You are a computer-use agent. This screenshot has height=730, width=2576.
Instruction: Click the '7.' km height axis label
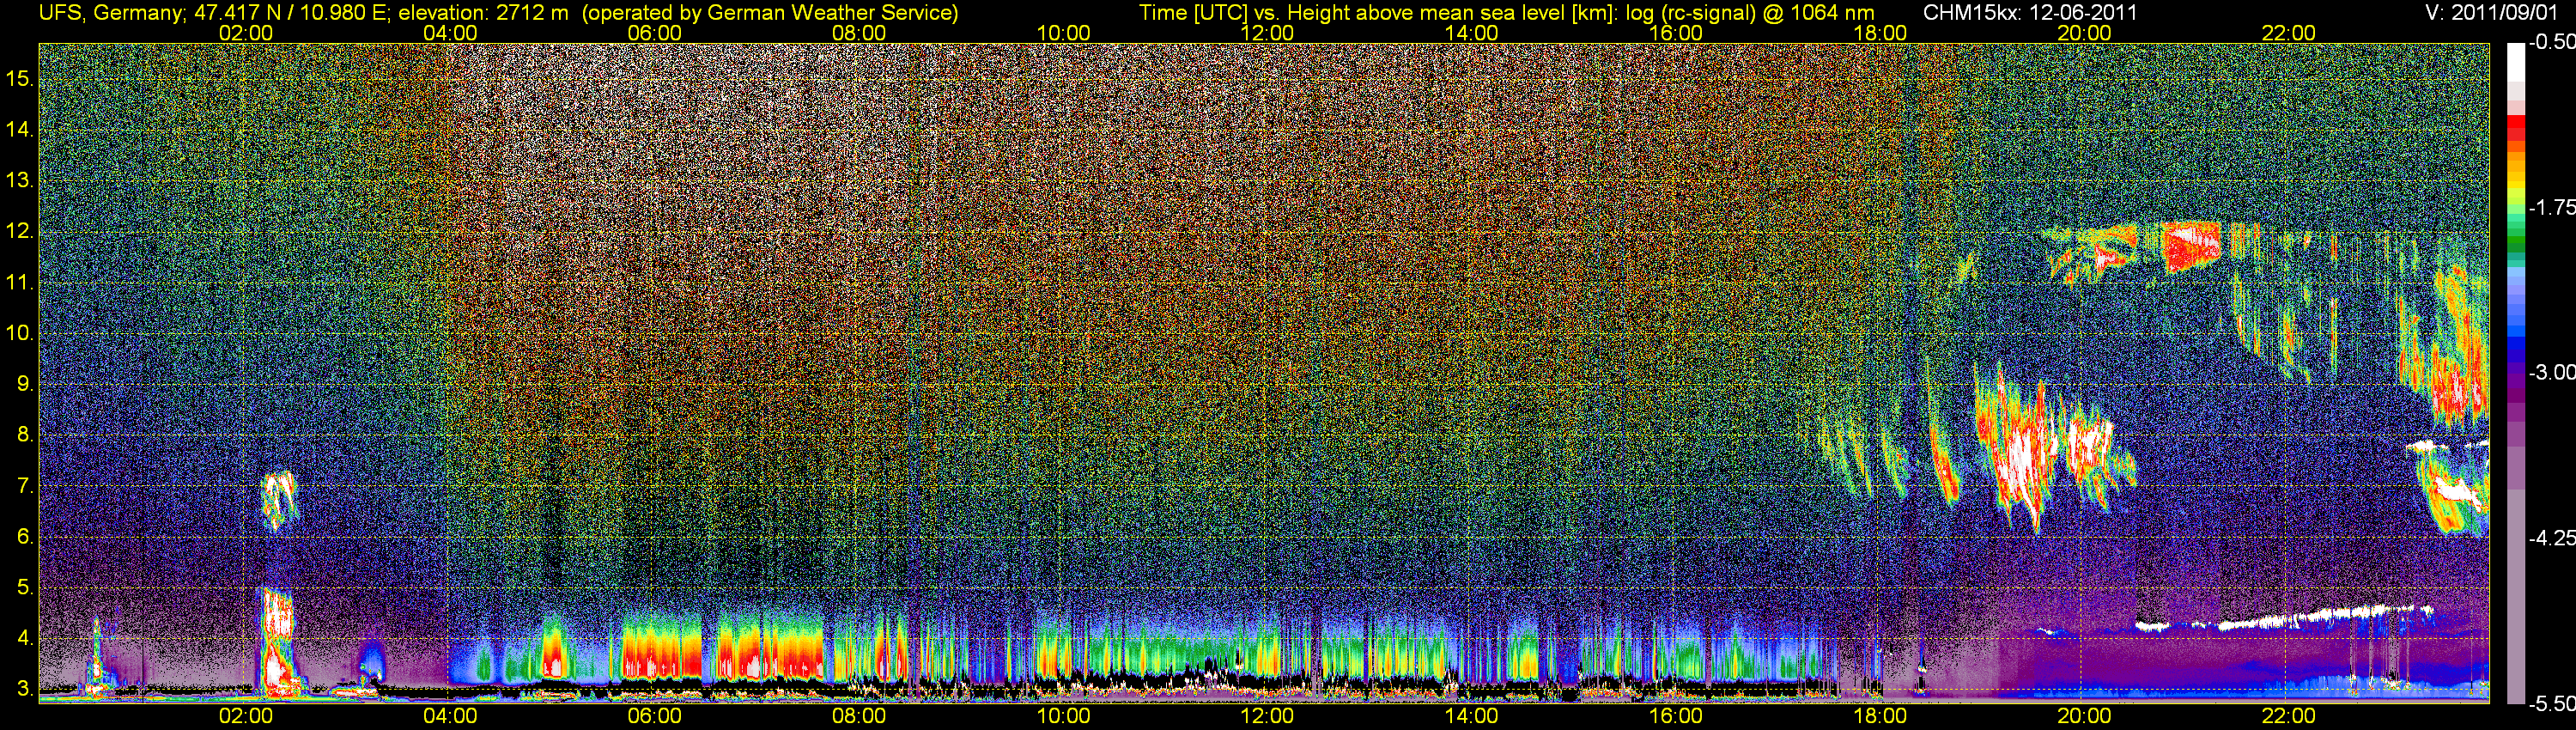click(25, 486)
